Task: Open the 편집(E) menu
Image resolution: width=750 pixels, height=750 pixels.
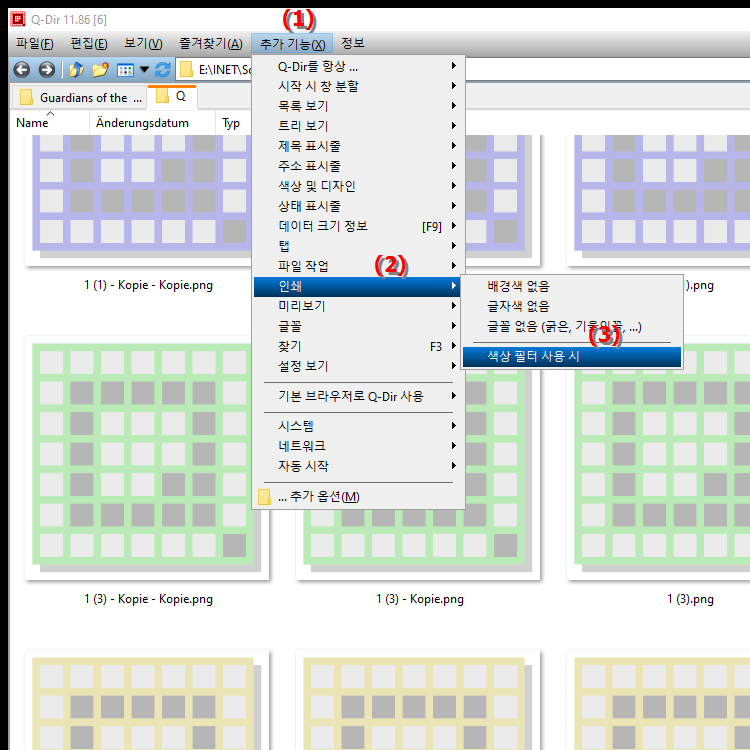Action: pos(89,44)
